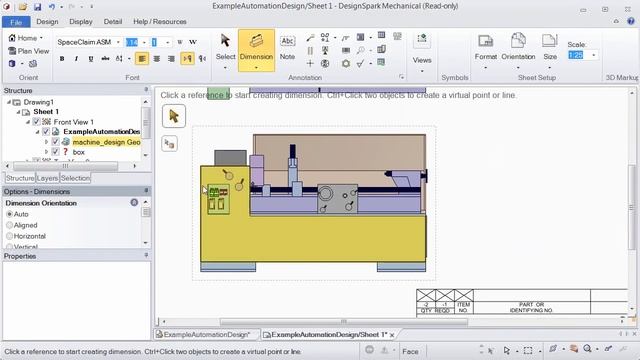
Task: Click the small tool guide icon below canvas arrow
Action: point(169,144)
